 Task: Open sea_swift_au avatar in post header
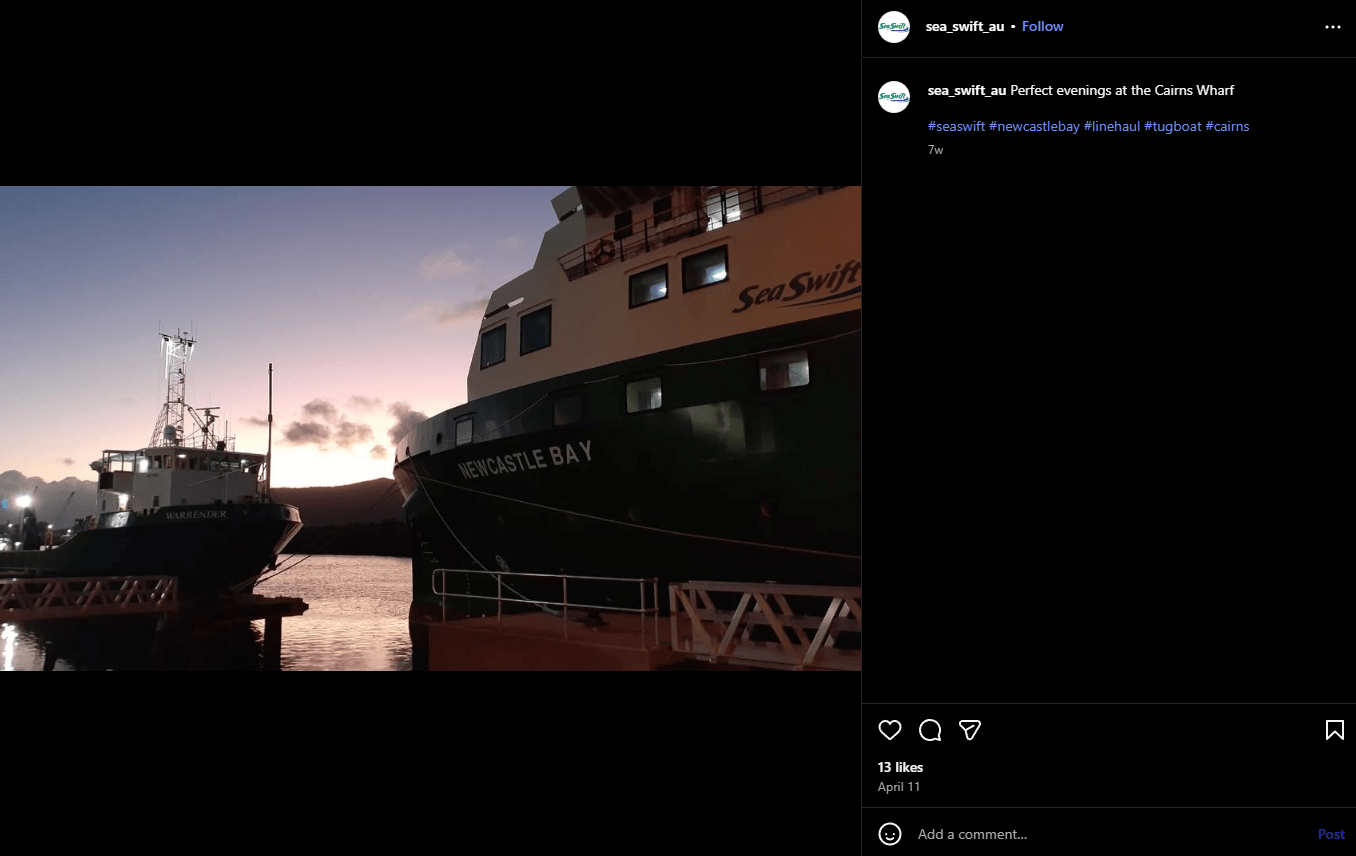pos(894,27)
